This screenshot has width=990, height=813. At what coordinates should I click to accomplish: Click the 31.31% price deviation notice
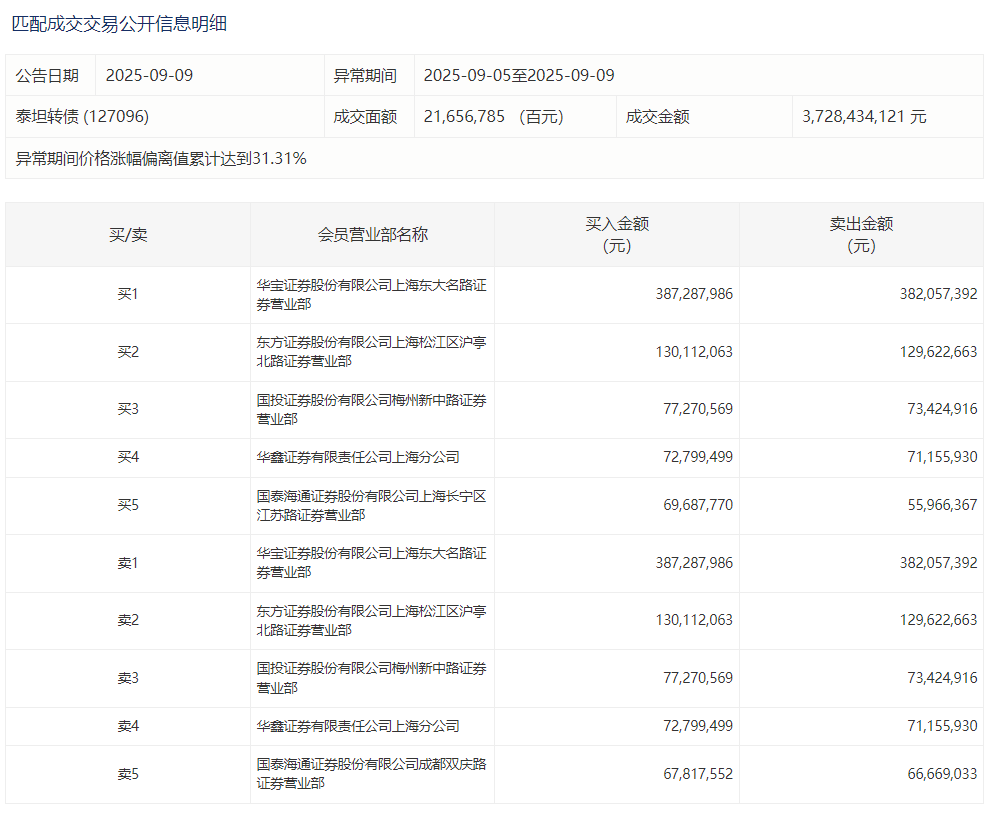161,159
